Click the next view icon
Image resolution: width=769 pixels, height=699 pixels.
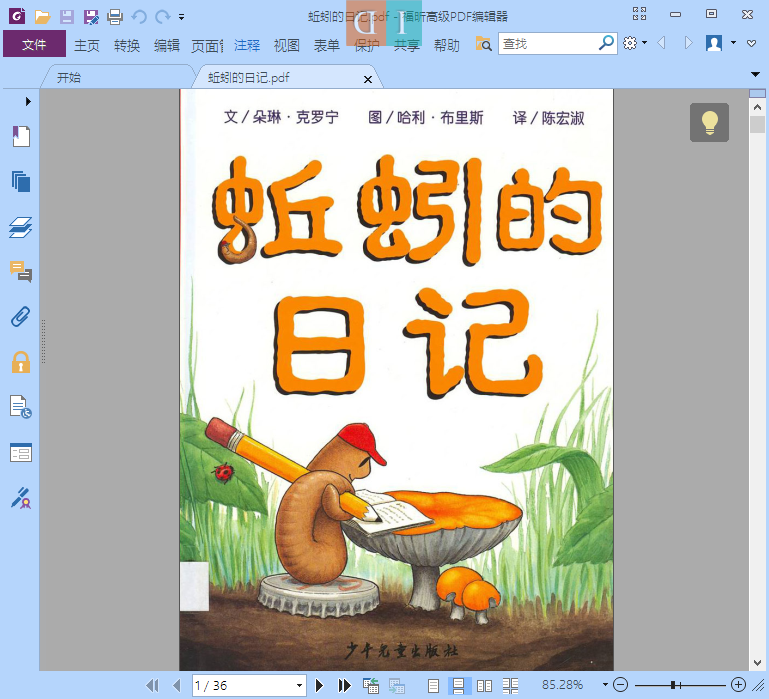pyautogui.click(x=396, y=685)
